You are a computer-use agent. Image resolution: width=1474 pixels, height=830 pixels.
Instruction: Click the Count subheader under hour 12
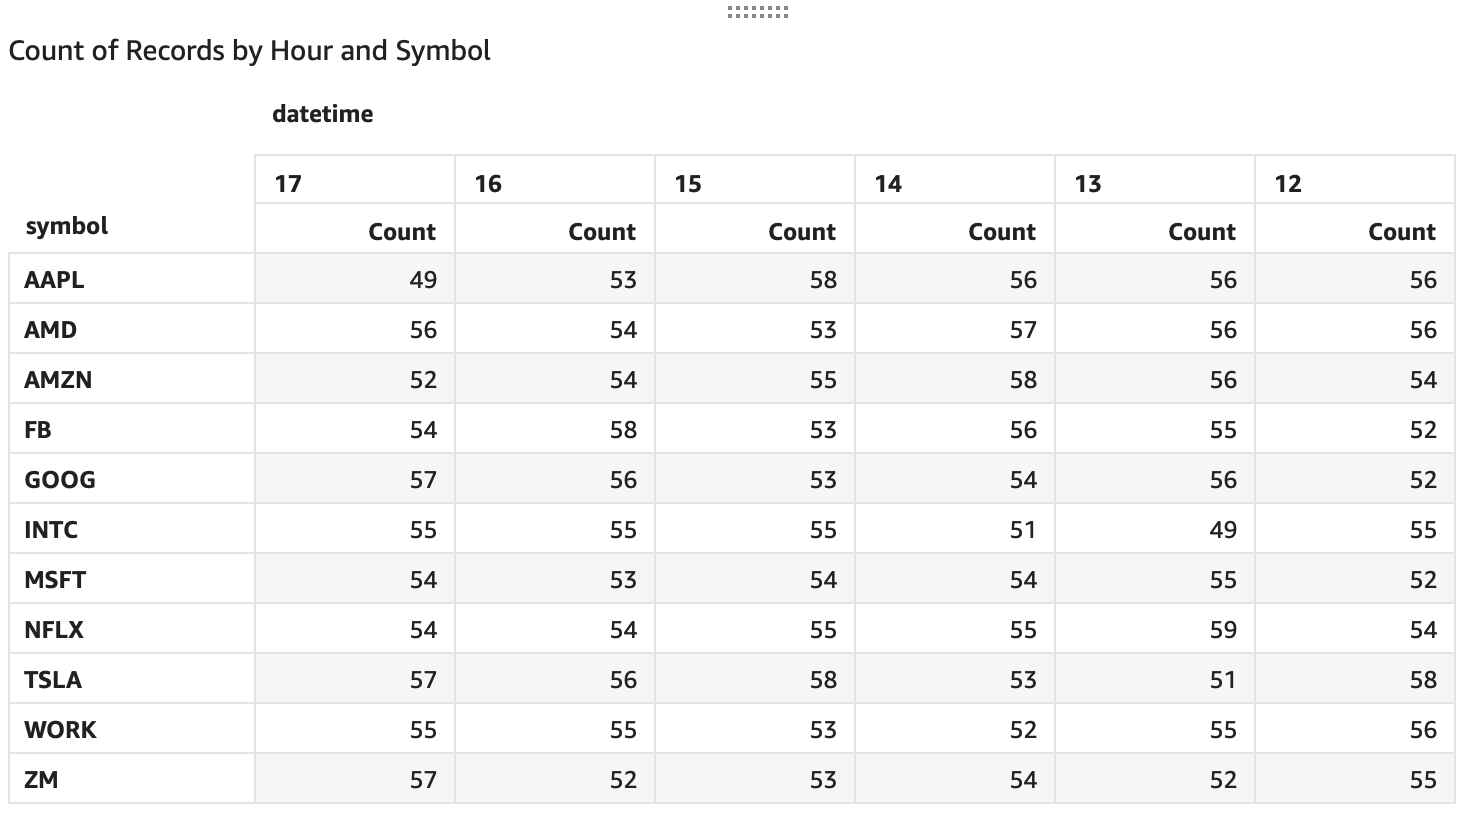click(1402, 232)
